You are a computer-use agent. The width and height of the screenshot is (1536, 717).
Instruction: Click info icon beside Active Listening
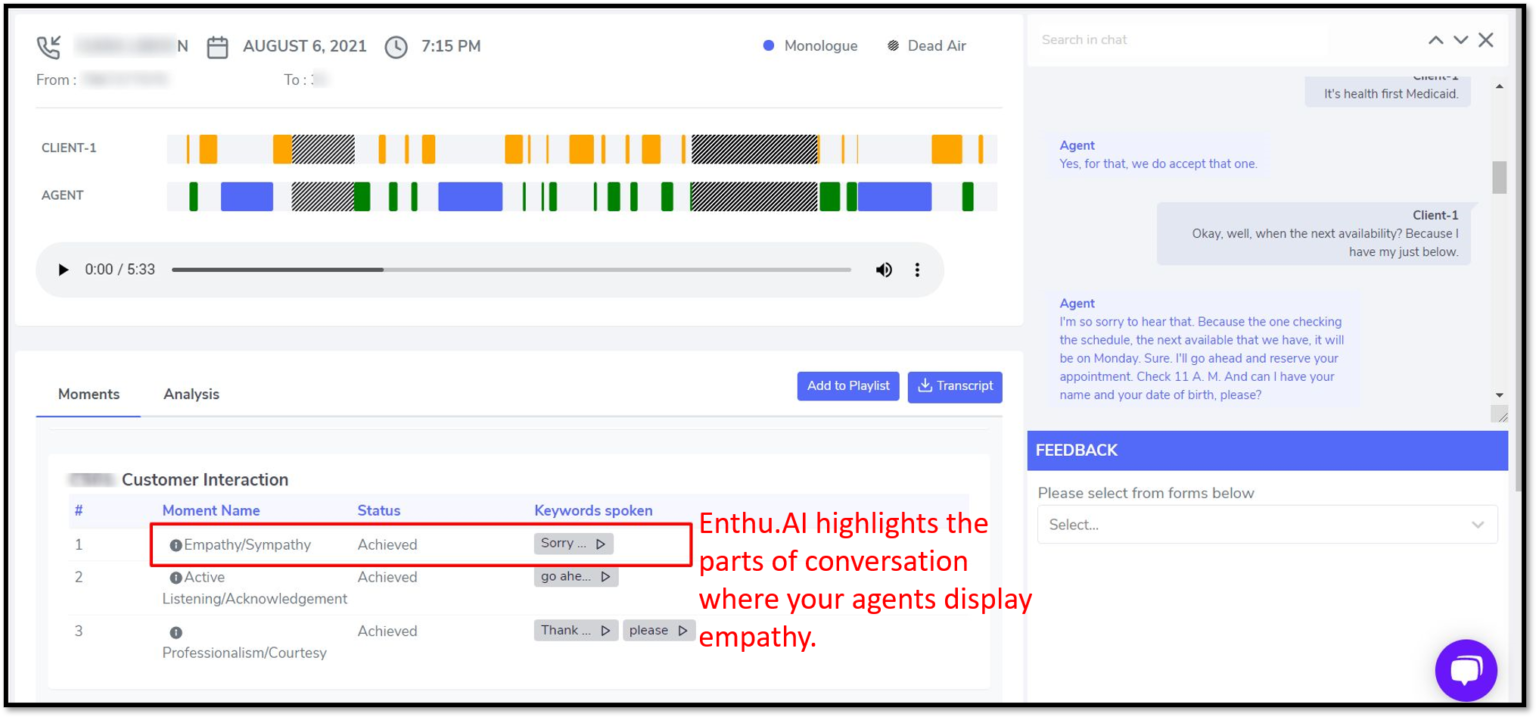(x=176, y=578)
